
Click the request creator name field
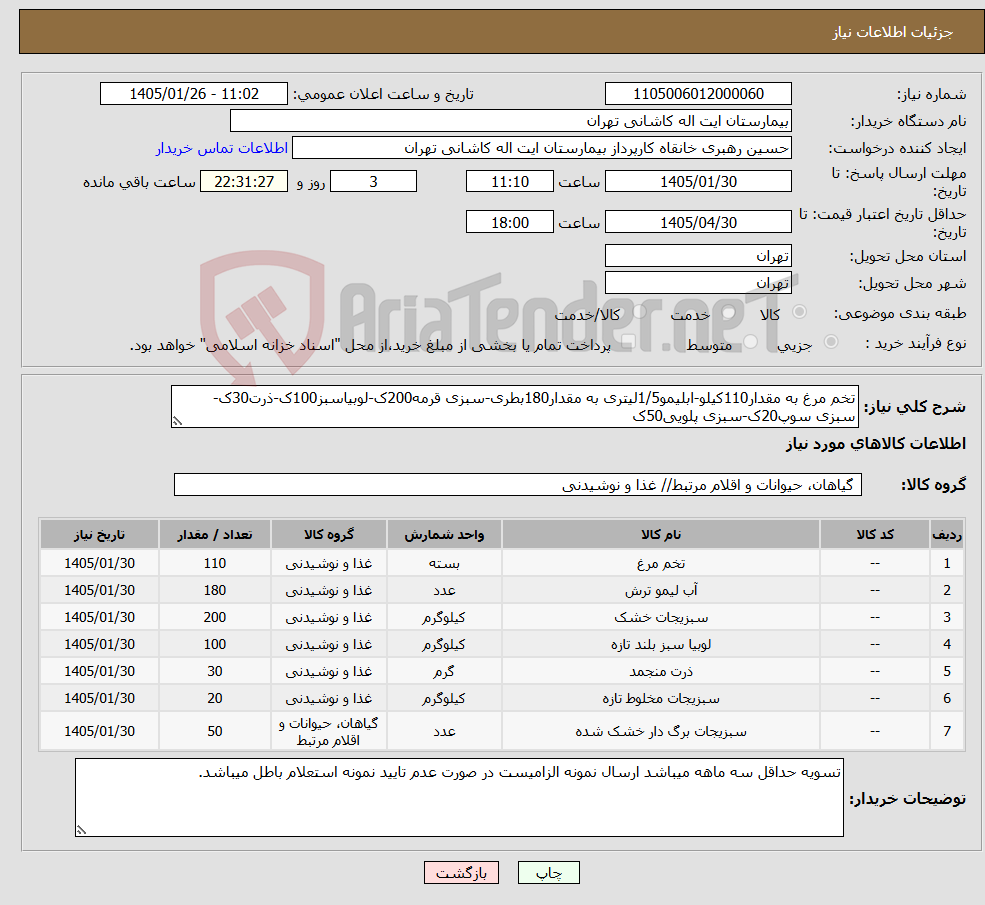point(541,148)
